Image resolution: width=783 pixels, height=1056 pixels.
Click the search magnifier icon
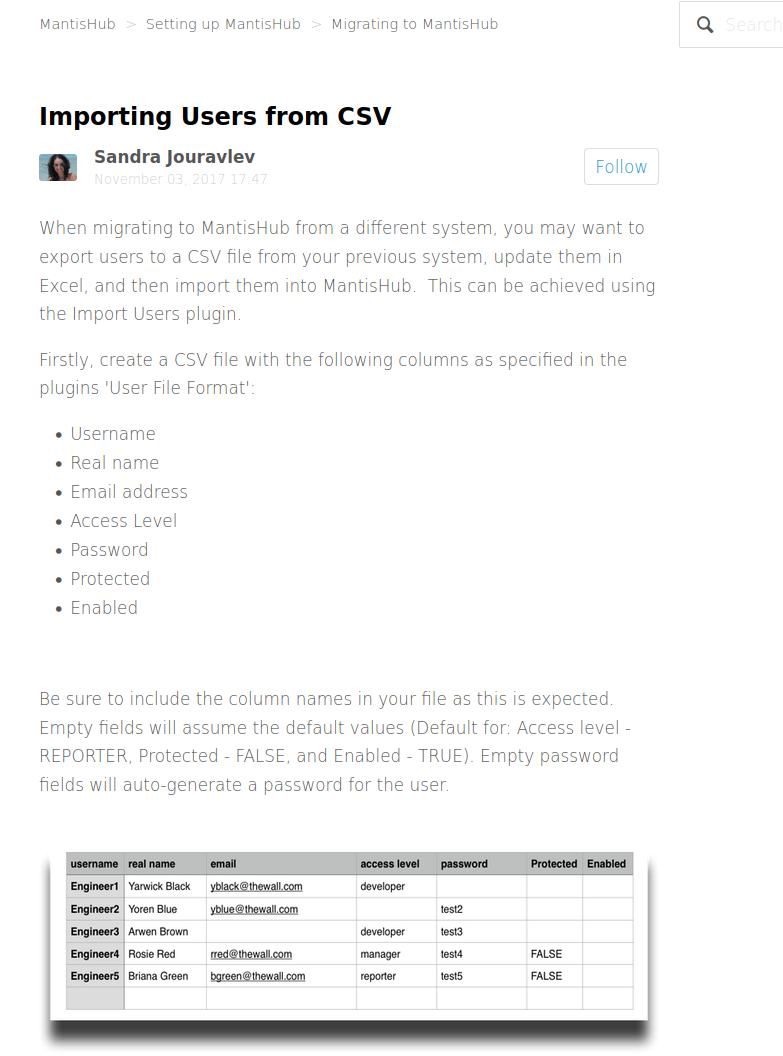coord(705,25)
